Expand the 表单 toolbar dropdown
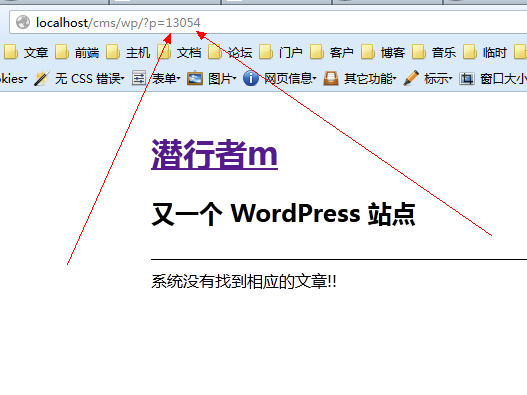This screenshot has height=395, width=527. point(156,79)
